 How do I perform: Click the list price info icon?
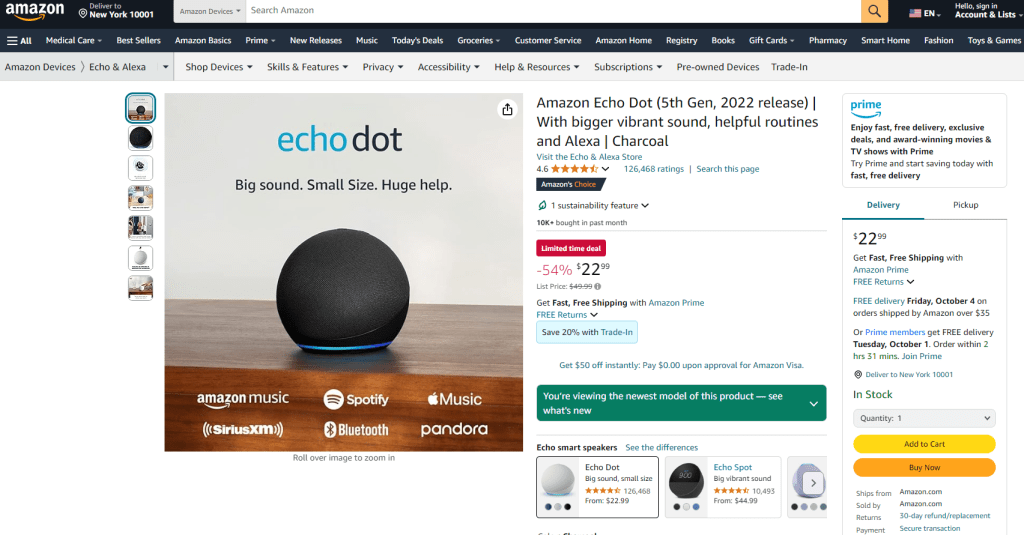[x=598, y=287]
